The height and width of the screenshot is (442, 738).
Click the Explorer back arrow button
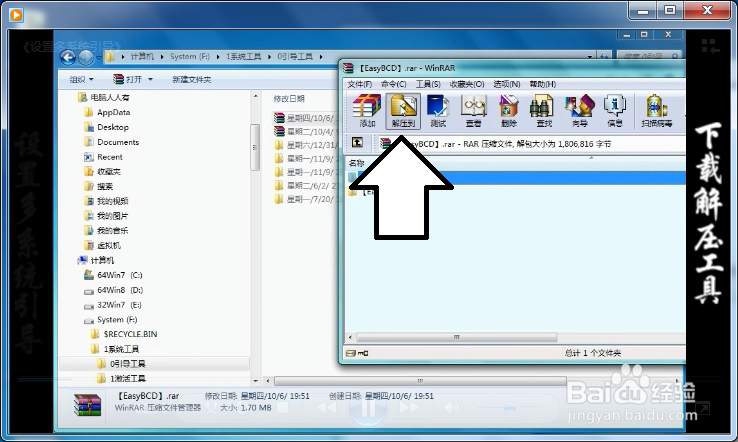pos(68,57)
